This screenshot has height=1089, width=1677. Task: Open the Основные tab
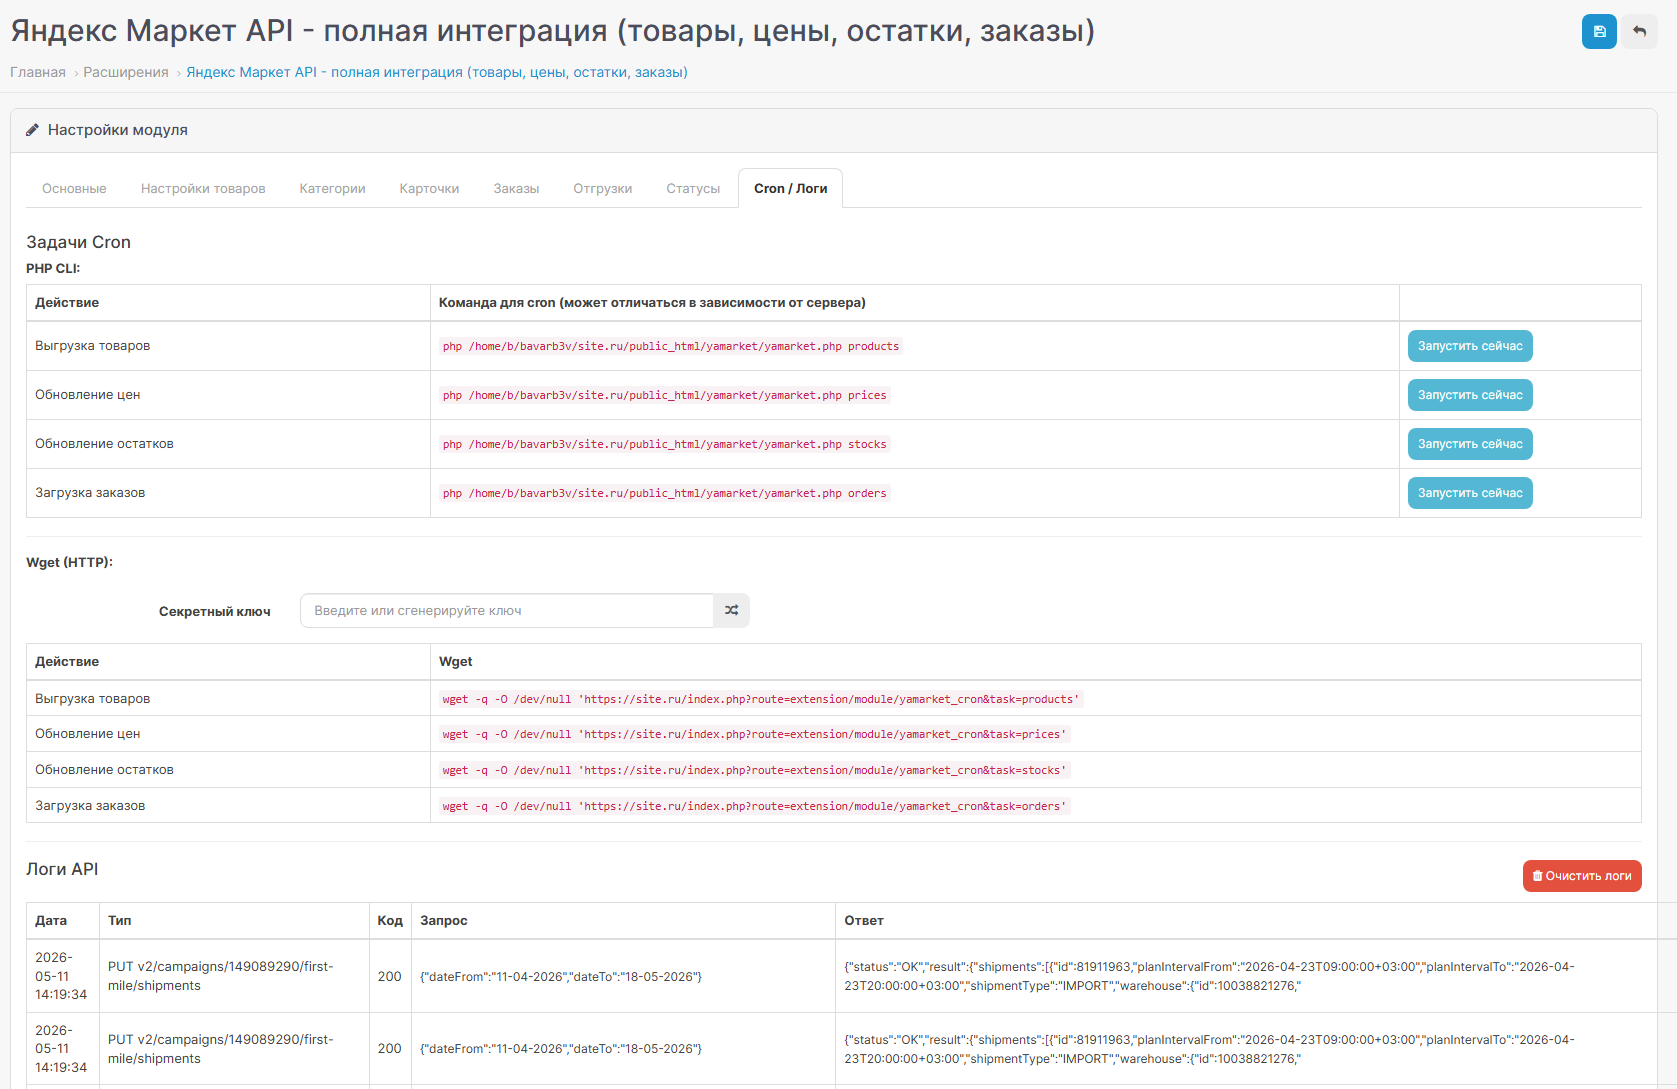click(74, 188)
